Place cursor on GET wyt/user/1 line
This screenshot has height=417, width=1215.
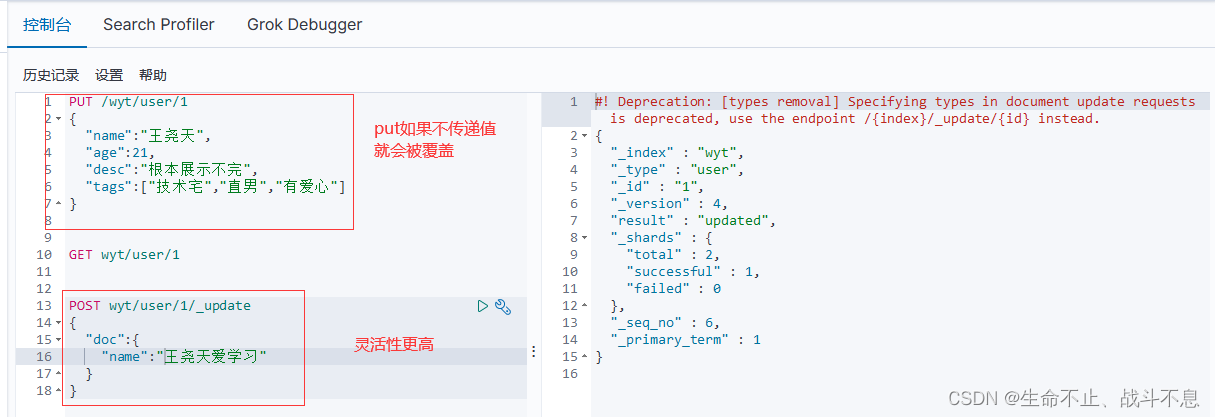124,255
